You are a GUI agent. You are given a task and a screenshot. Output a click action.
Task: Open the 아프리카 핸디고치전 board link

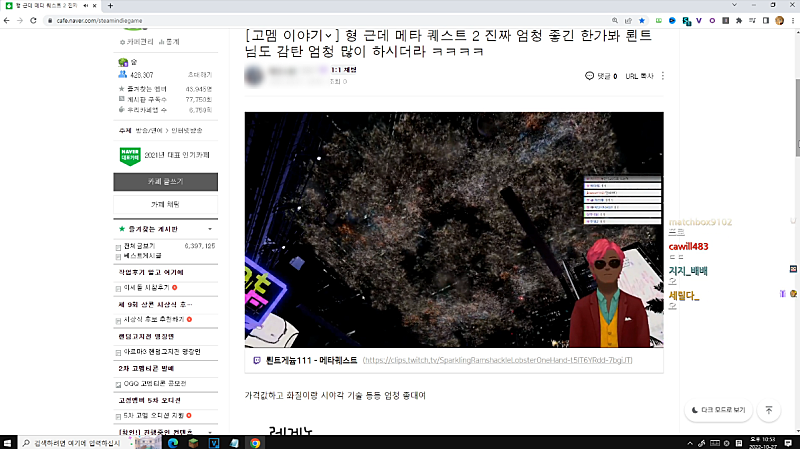point(162,352)
